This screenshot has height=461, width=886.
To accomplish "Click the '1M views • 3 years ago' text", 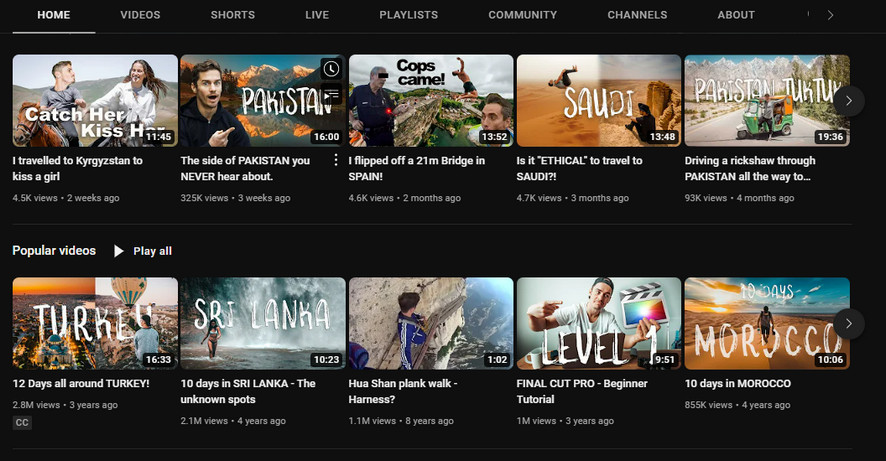I will point(565,421).
